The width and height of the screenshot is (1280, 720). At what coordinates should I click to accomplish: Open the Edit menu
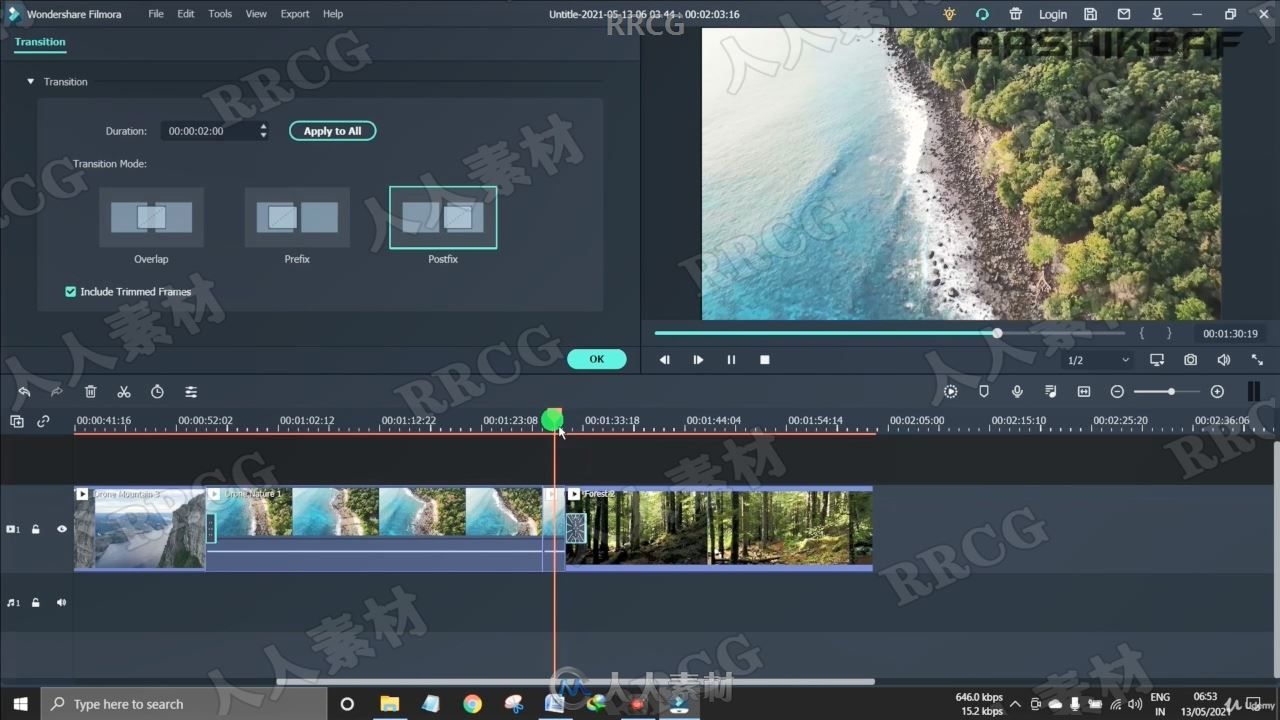tap(186, 14)
